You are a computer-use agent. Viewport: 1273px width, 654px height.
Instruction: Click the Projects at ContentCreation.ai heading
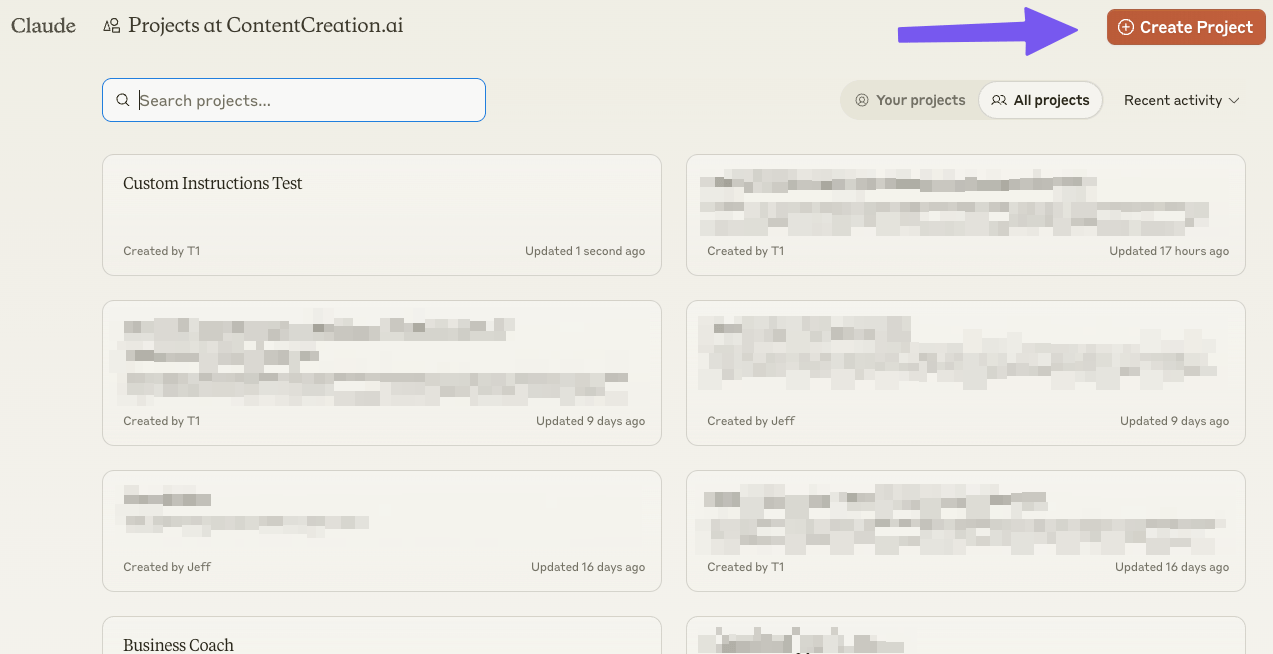265,26
